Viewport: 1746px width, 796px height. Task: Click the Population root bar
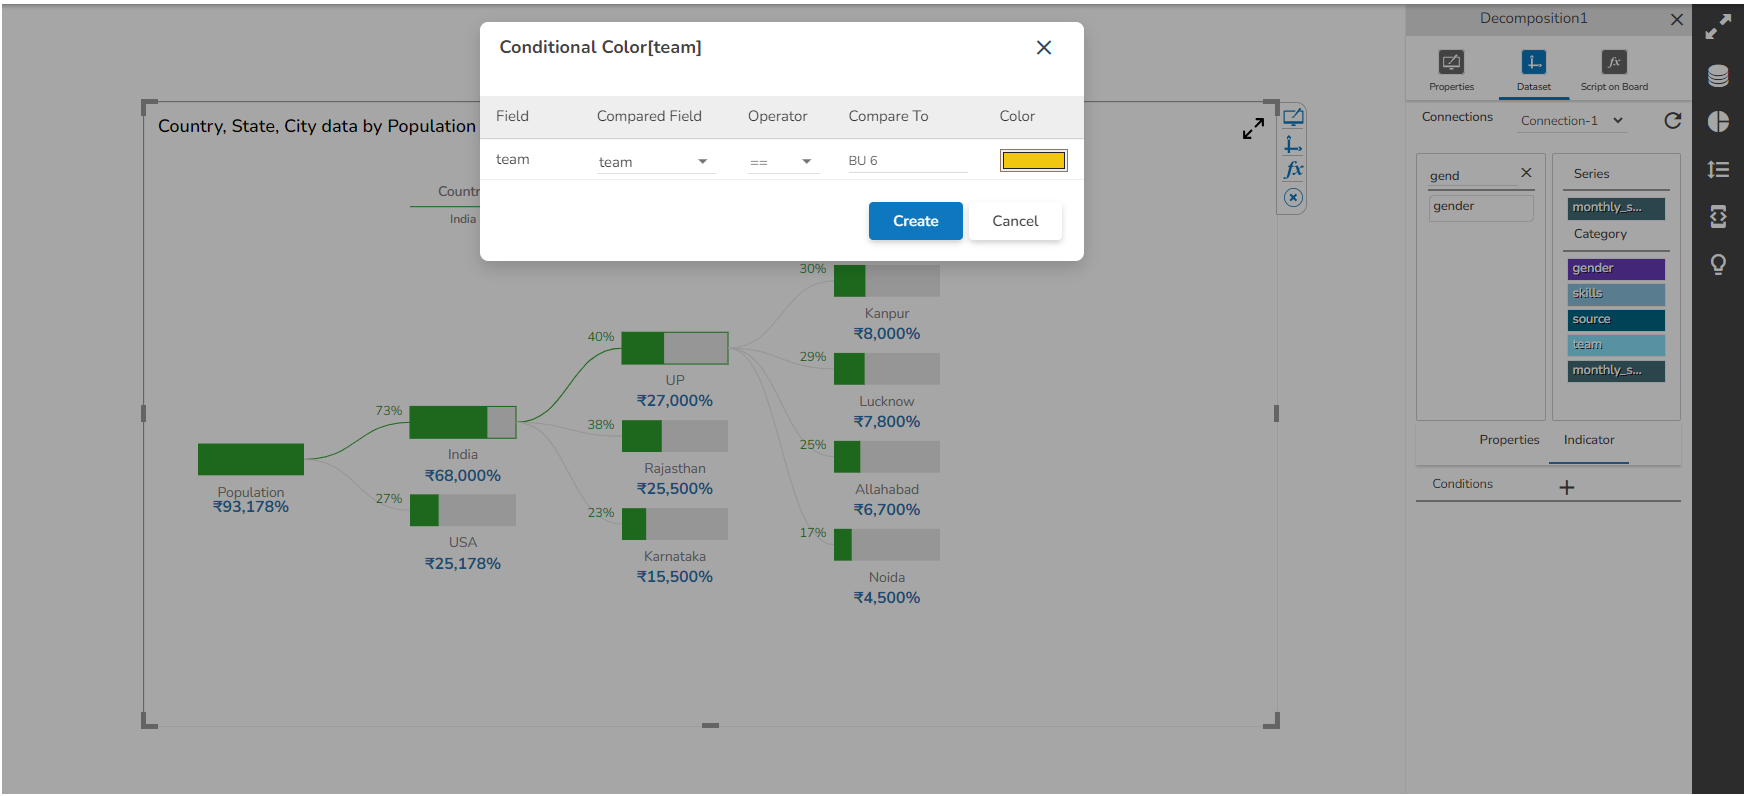pos(251,459)
